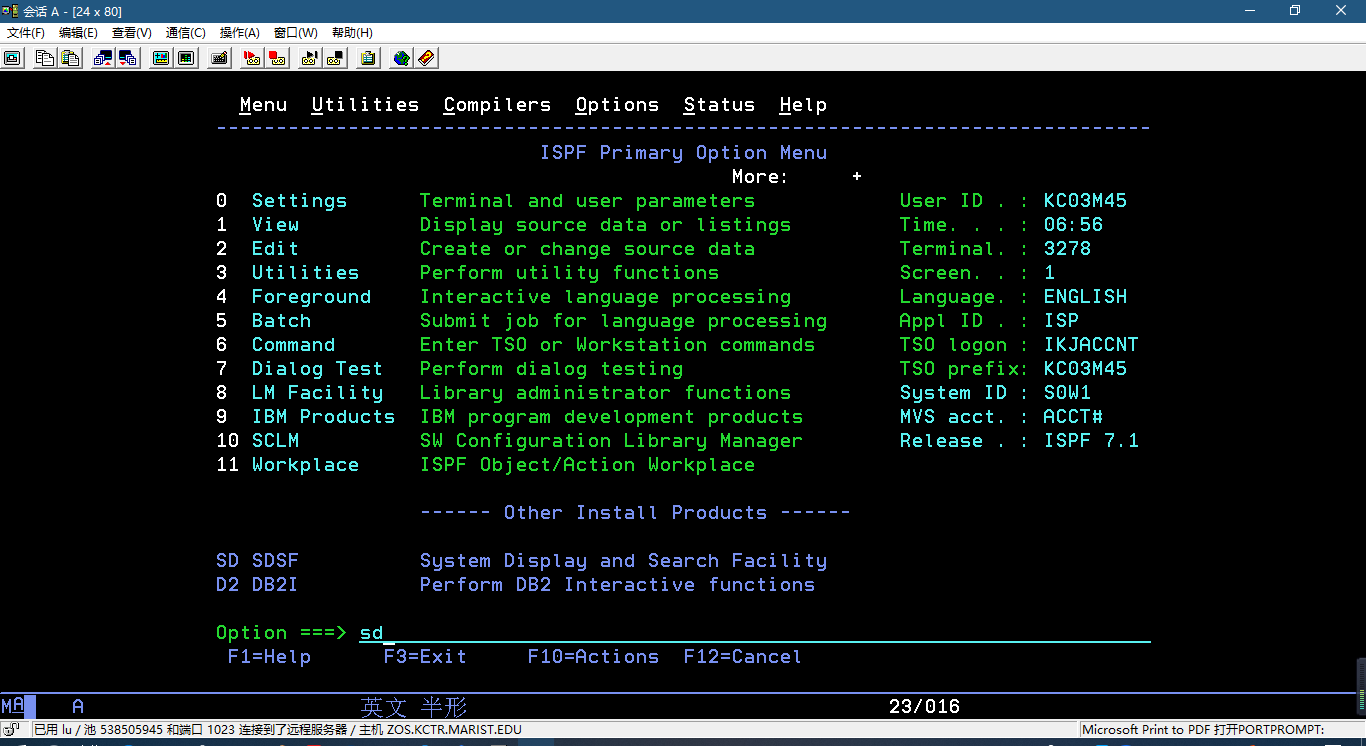Screen dimensions: 1366x746
Task: Open the ISPF Menu action bar item
Action: [x=264, y=105]
